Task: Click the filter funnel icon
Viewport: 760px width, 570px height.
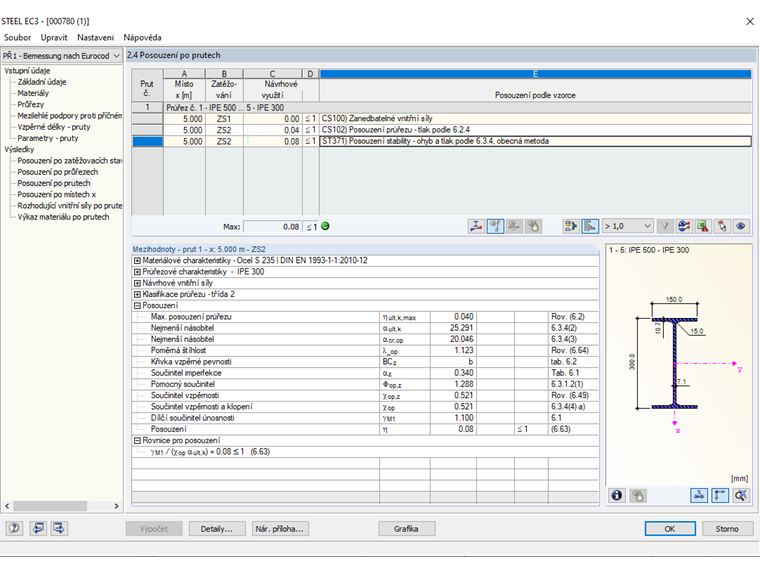Action: (665, 226)
